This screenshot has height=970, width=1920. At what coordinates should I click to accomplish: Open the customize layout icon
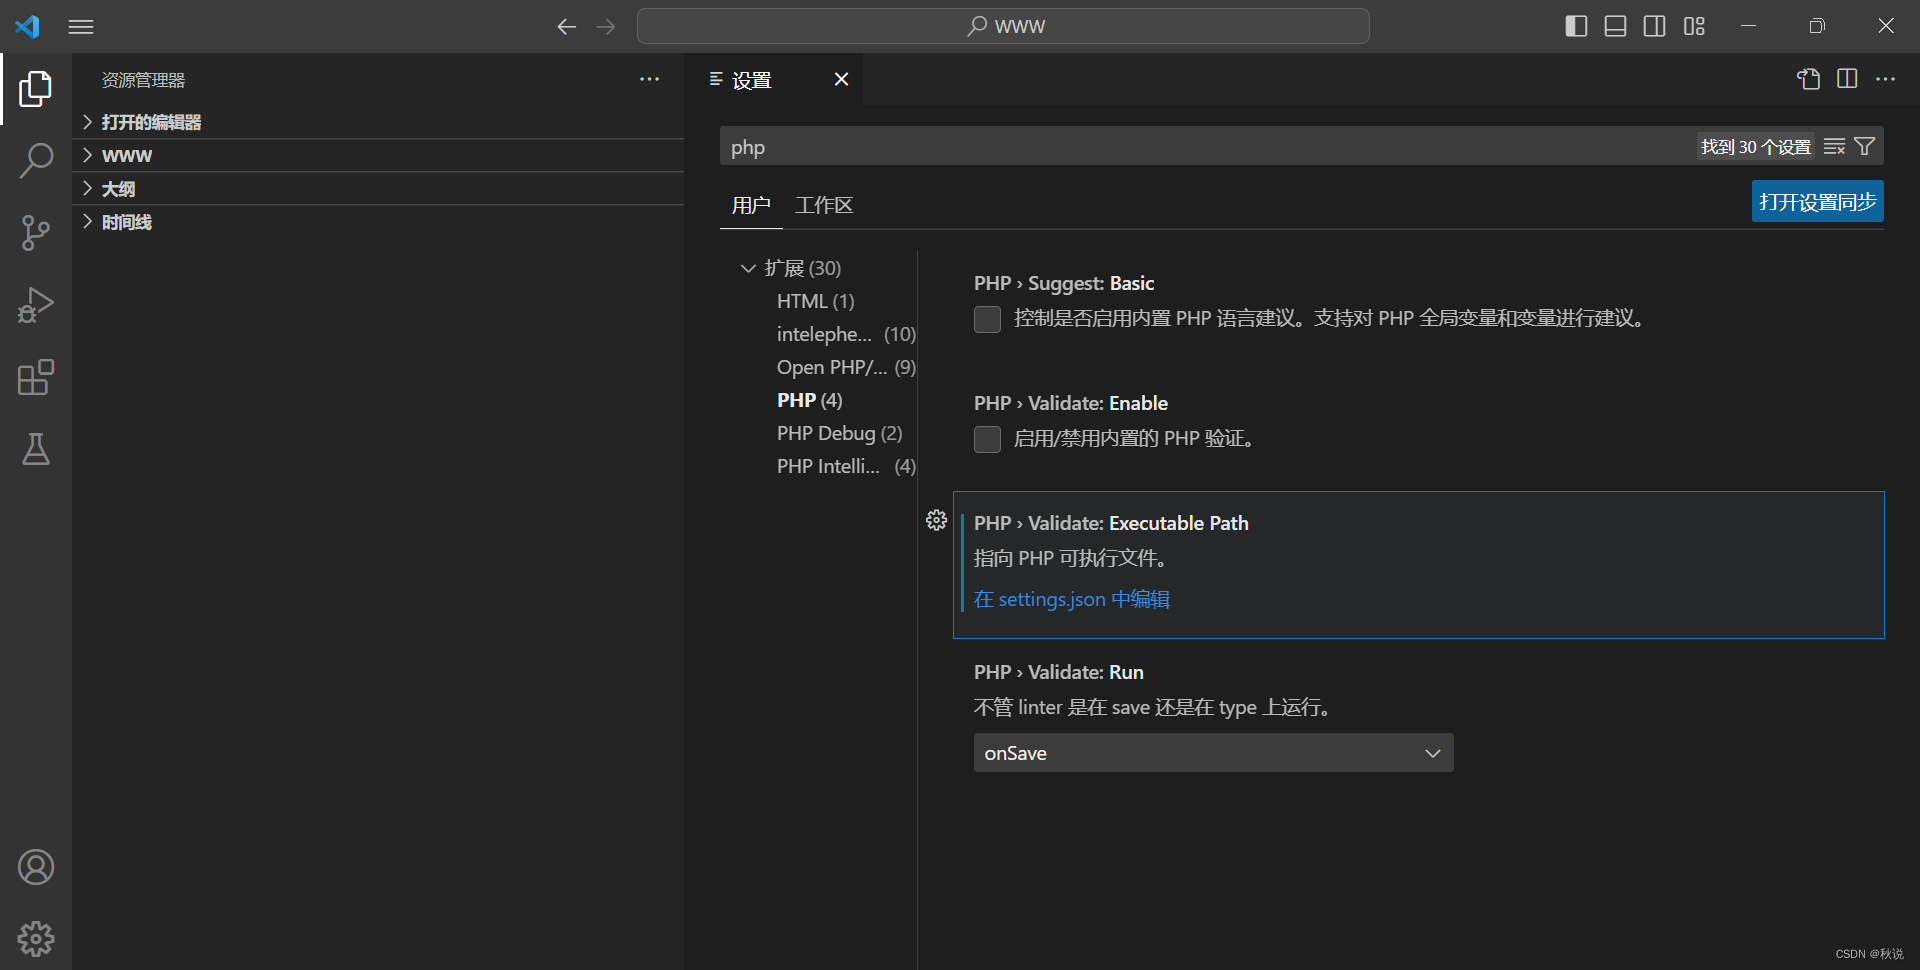(1694, 26)
